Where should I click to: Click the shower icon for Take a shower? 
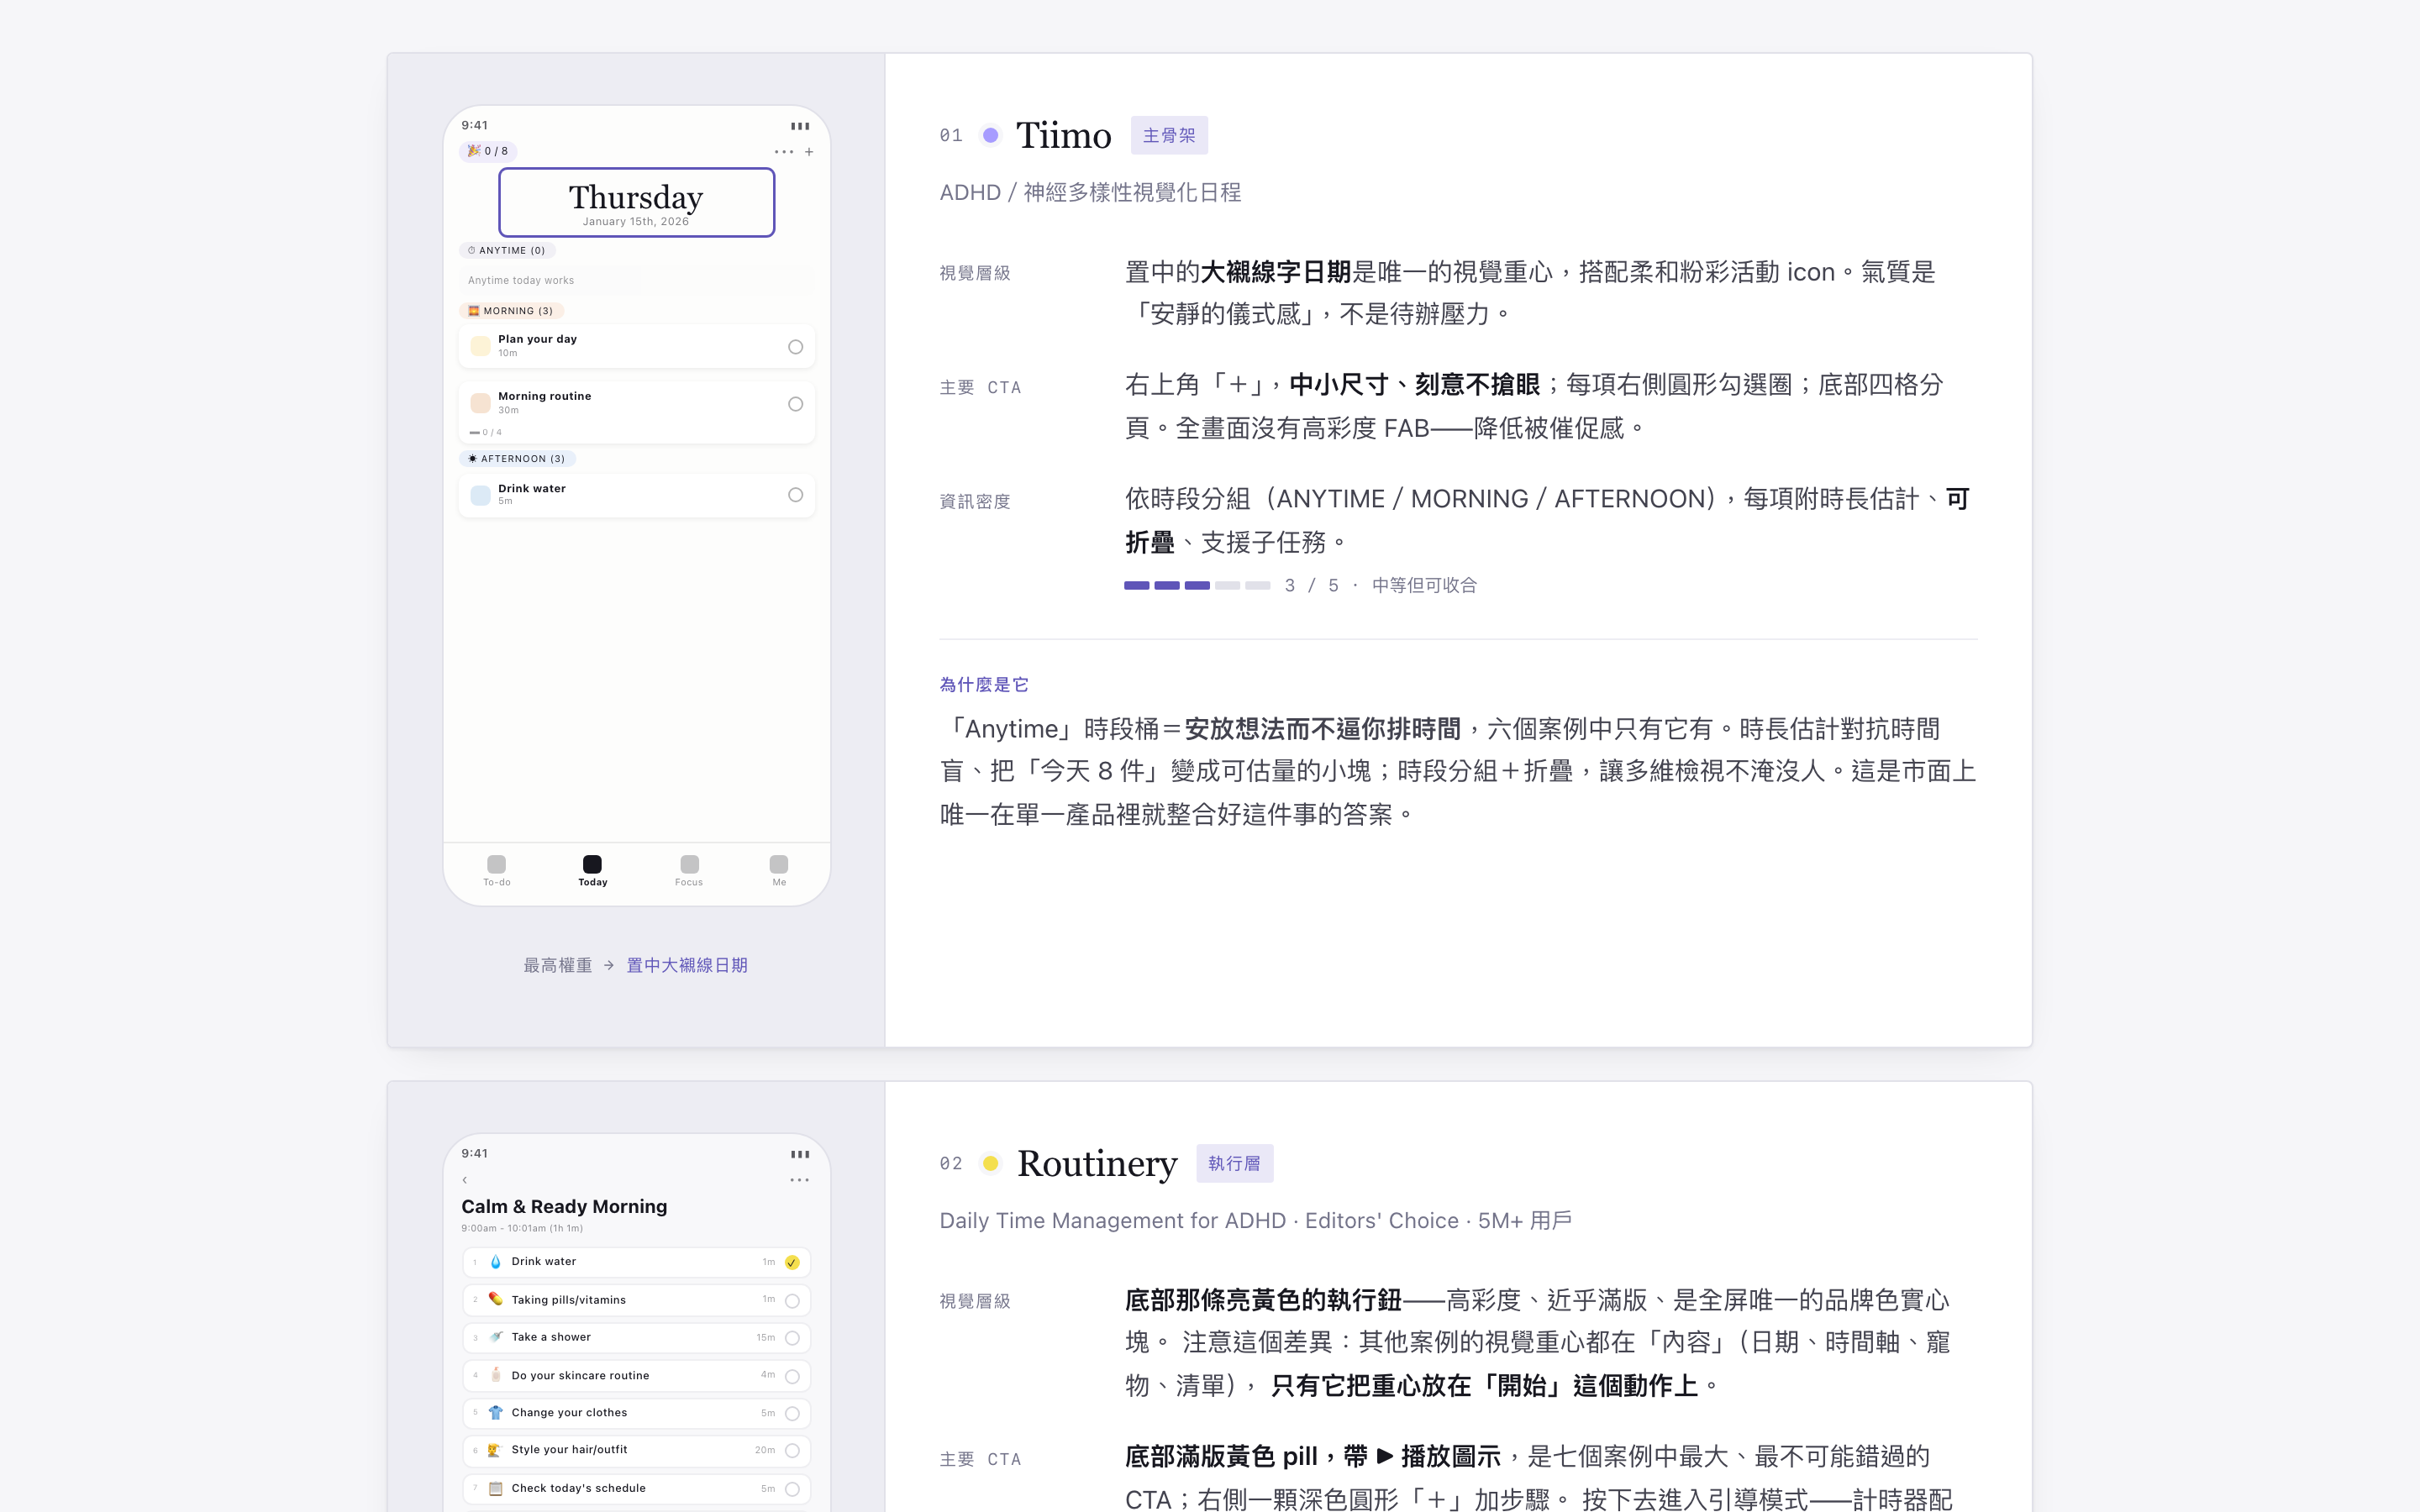[x=495, y=1337]
